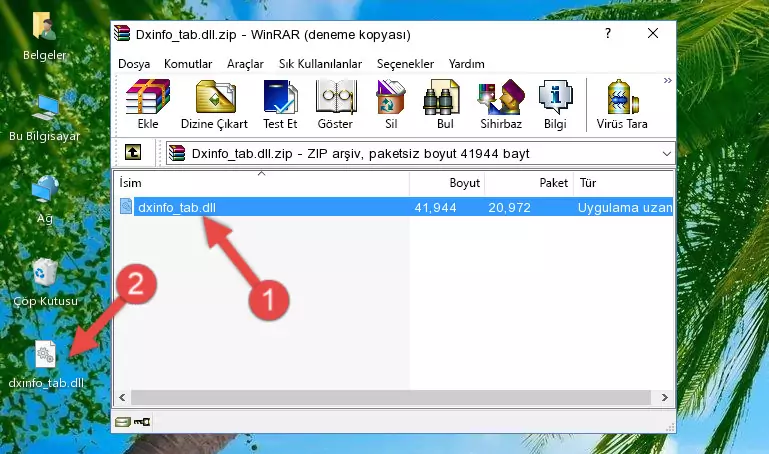Select the Çöp Kutusu recycle bin icon
The height and width of the screenshot is (454, 769).
coord(46,282)
